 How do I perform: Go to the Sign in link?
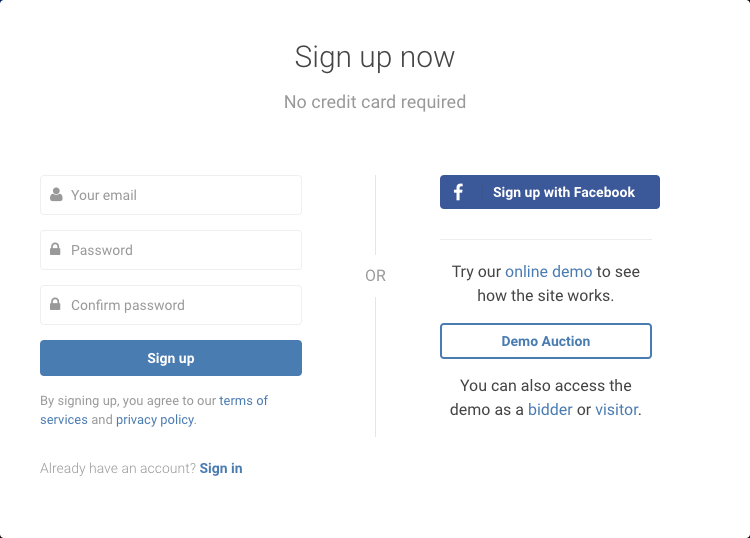[221, 468]
